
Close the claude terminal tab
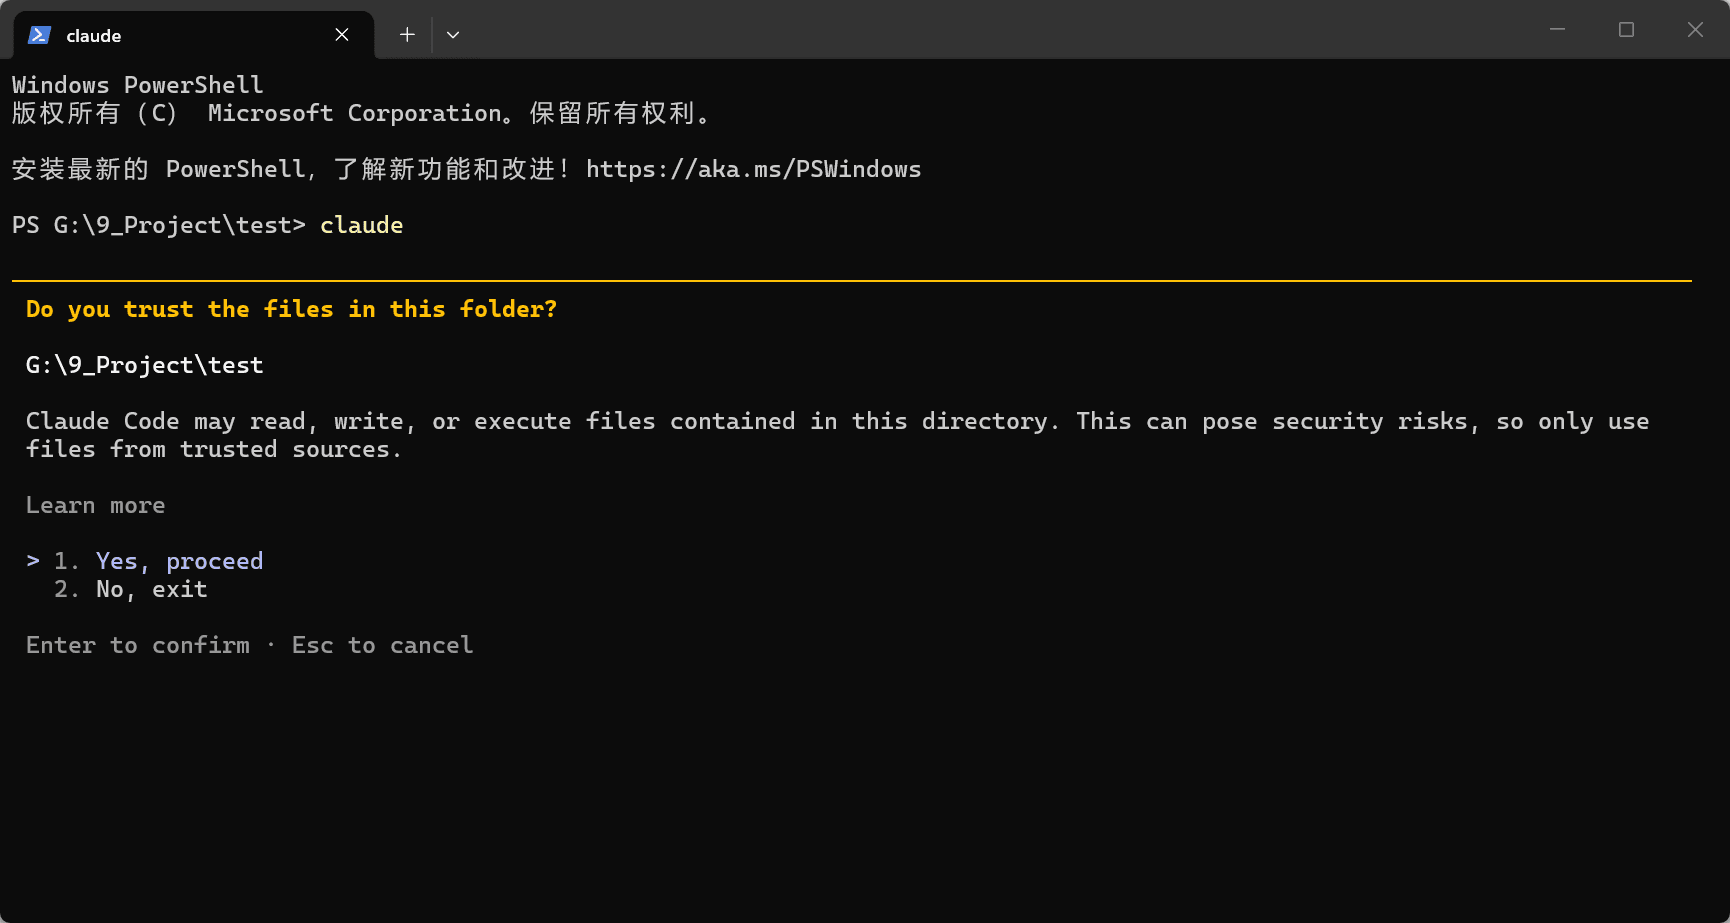pyautogui.click(x=342, y=35)
